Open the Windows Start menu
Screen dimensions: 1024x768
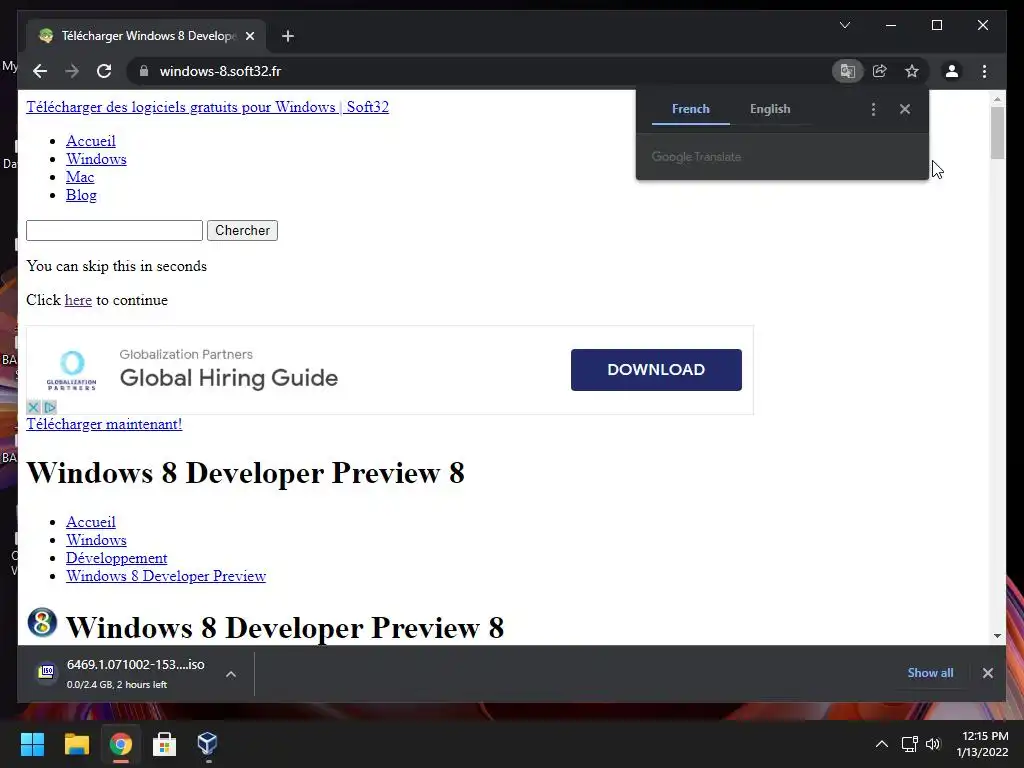coord(32,744)
